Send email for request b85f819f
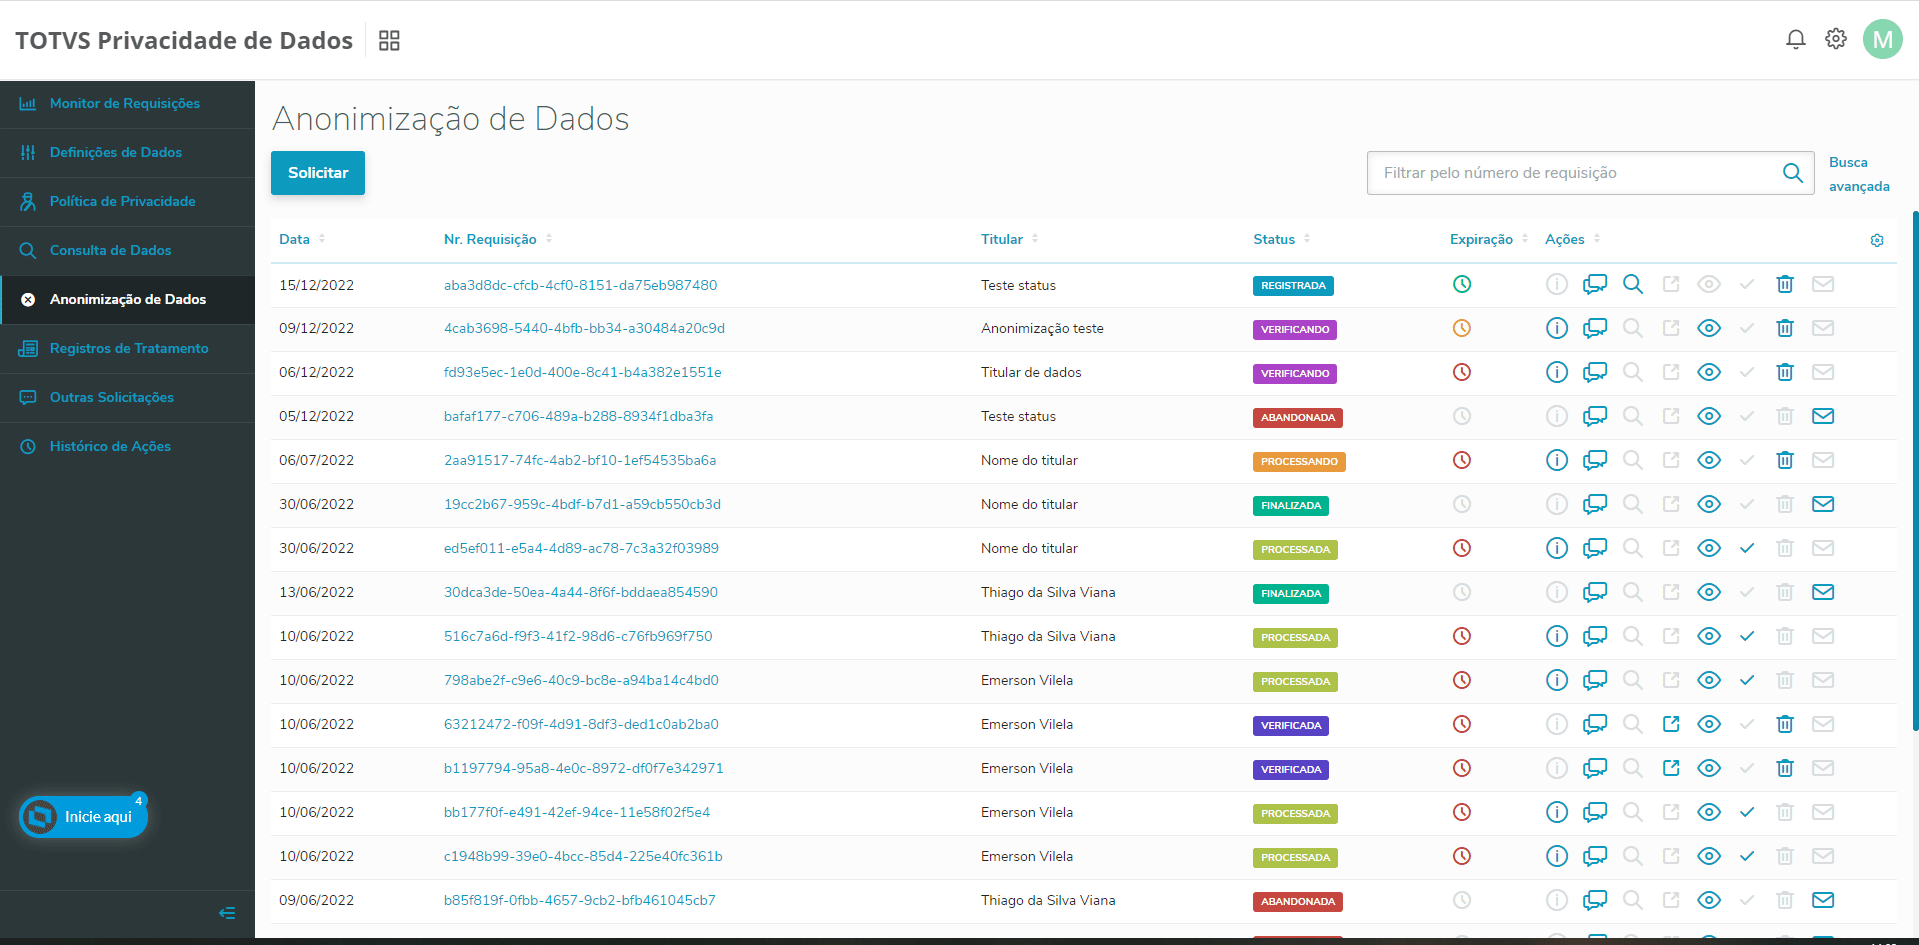The height and width of the screenshot is (945, 1919). click(1823, 900)
